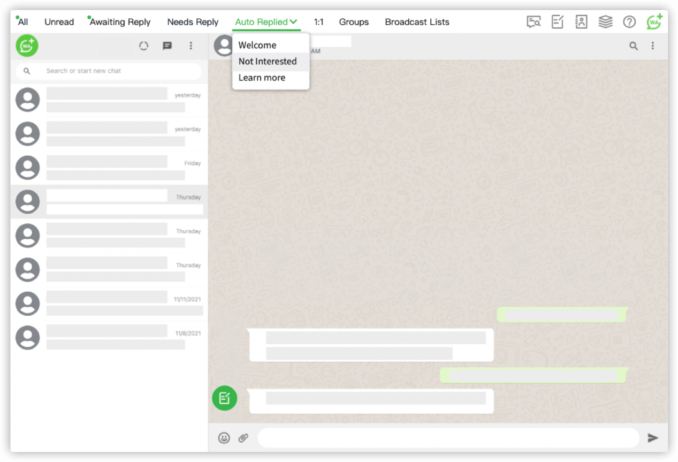Screen dimensions: 678x462
Task: Click the green WA plus icon top right
Action: coord(654,22)
